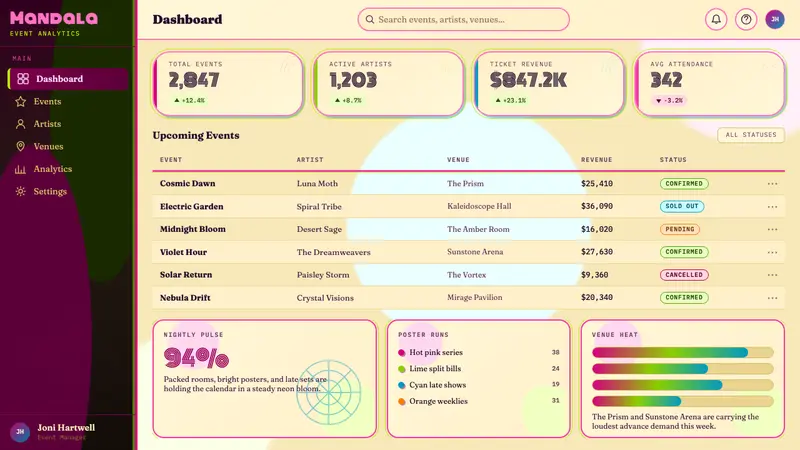
Task: Open the Artists page
Action: point(68,124)
